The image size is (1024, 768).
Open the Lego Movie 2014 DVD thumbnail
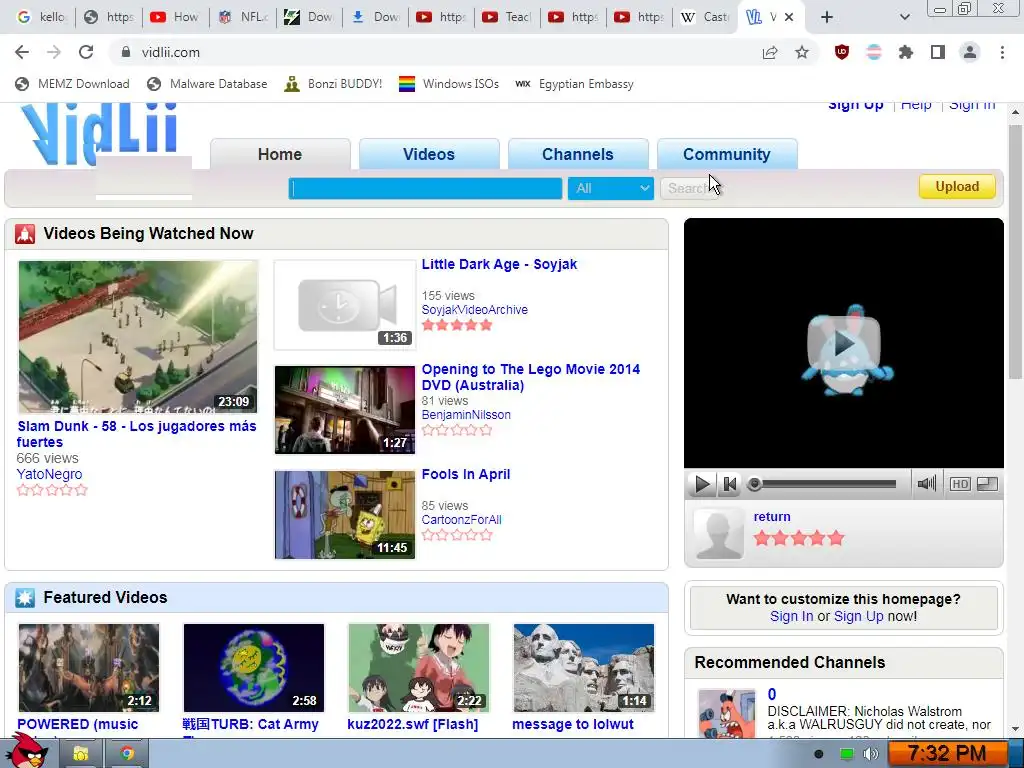coord(344,409)
